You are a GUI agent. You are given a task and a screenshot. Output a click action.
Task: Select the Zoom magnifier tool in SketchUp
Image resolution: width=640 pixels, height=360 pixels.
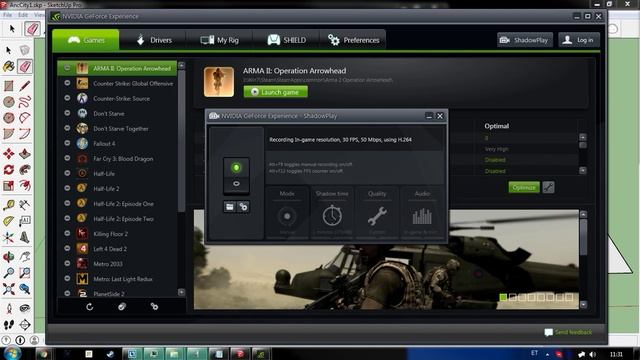pos(9,273)
